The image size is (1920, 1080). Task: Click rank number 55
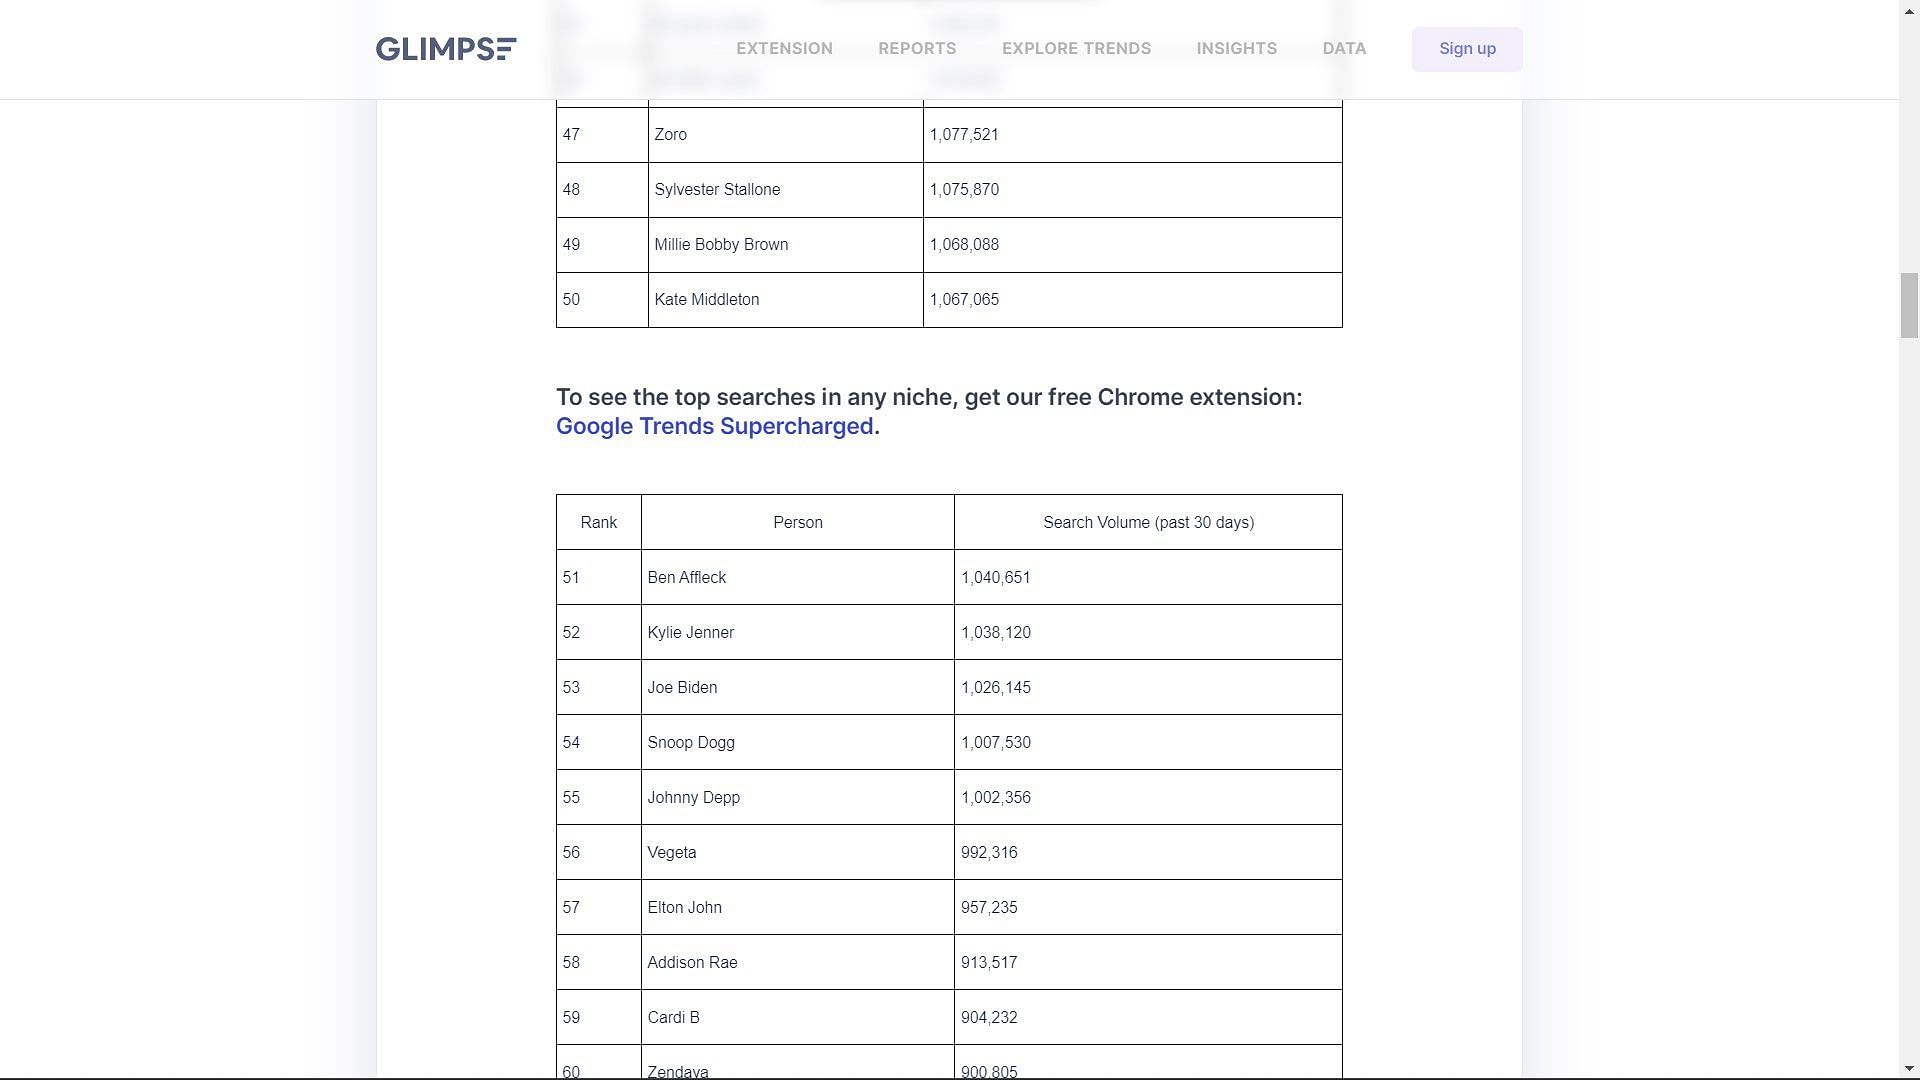(x=571, y=797)
